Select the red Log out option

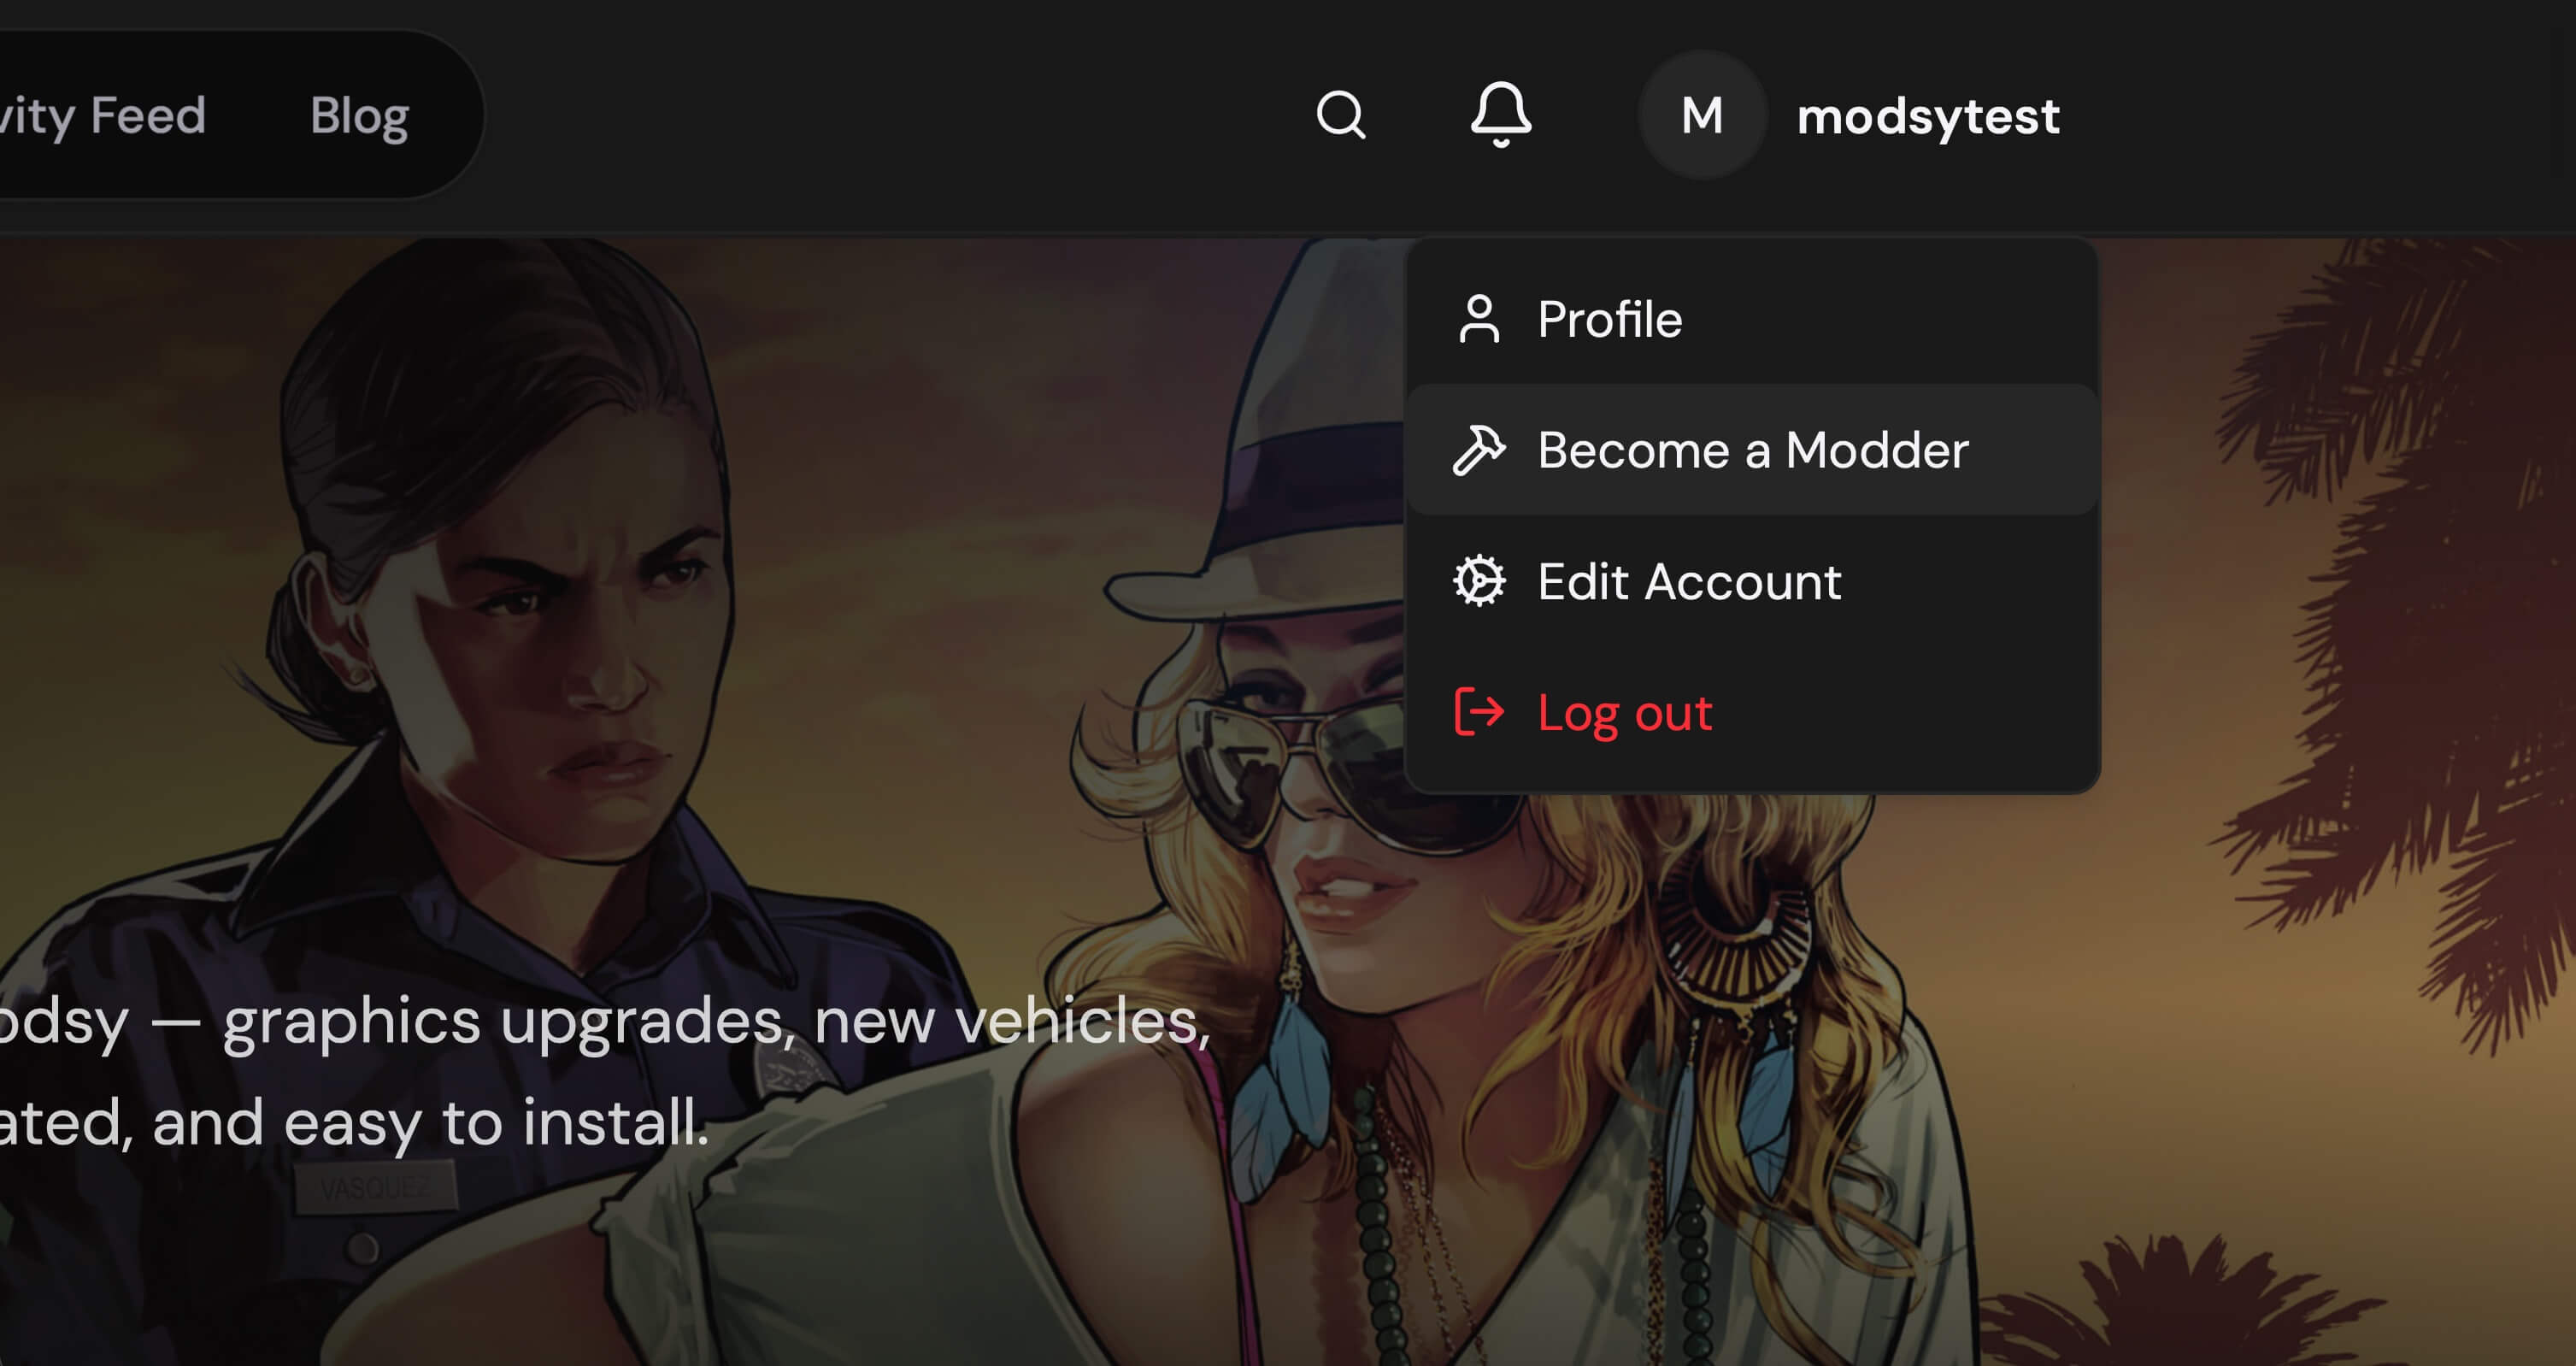click(x=1752, y=712)
